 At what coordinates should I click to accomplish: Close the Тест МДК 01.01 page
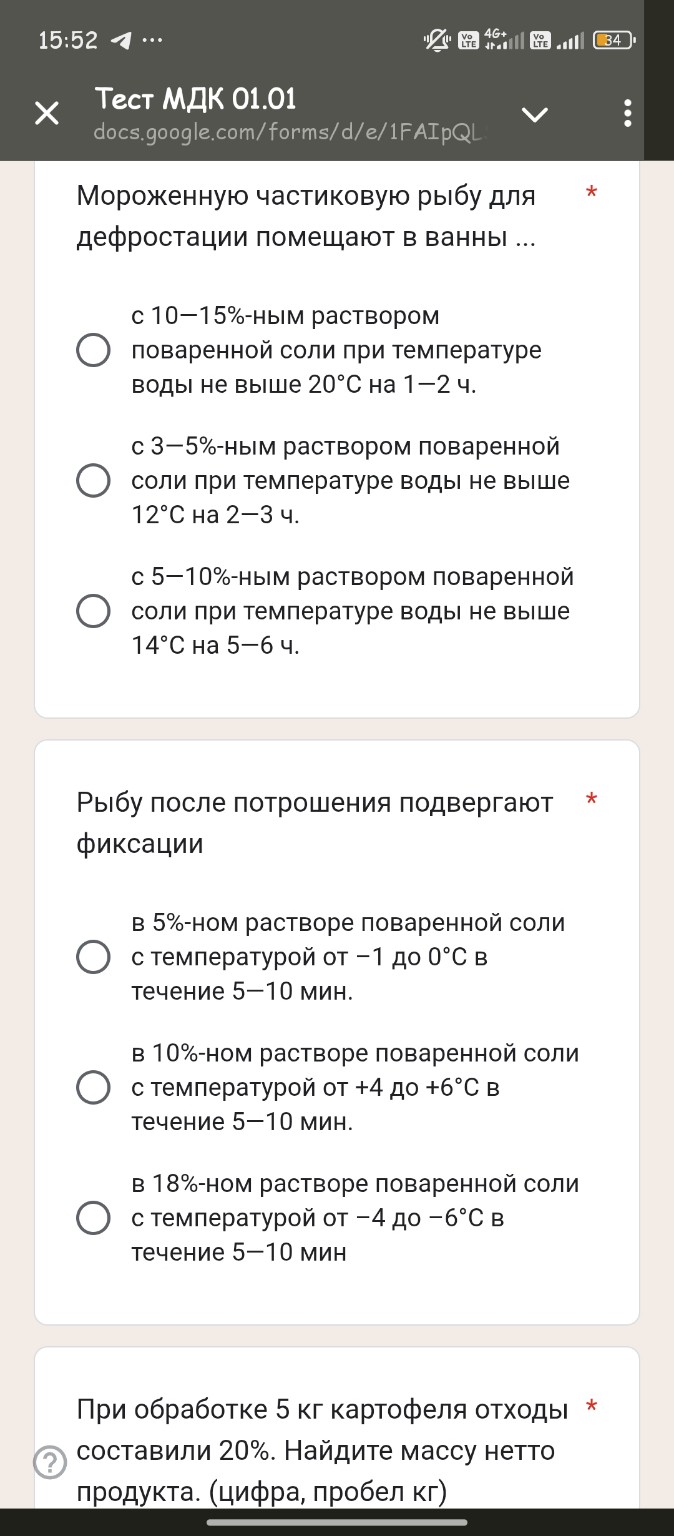click(45, 114)
